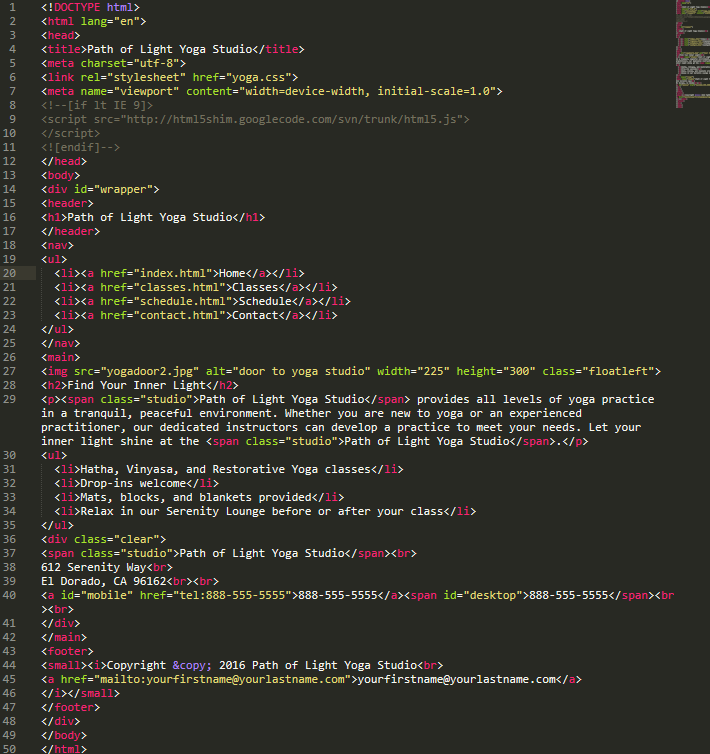710x754 pixels.
Task: Click the span id "desktop" value
Action: pyautogui.click(x=493, y=595)
